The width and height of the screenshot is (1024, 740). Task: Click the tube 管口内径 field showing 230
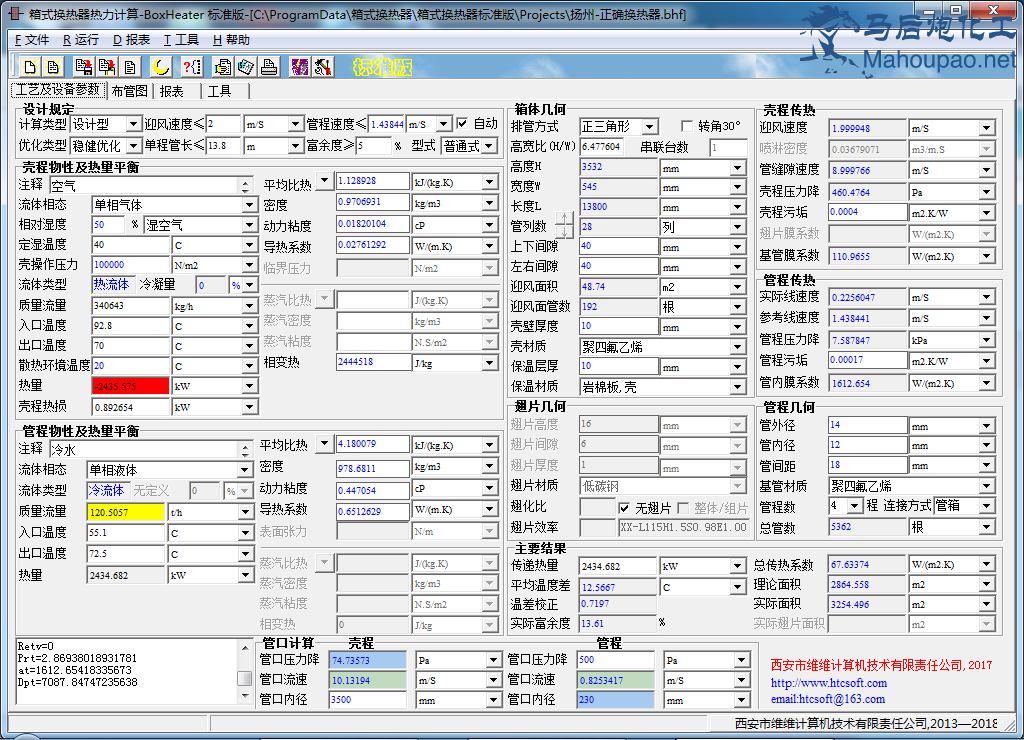[x=615, y=700]
